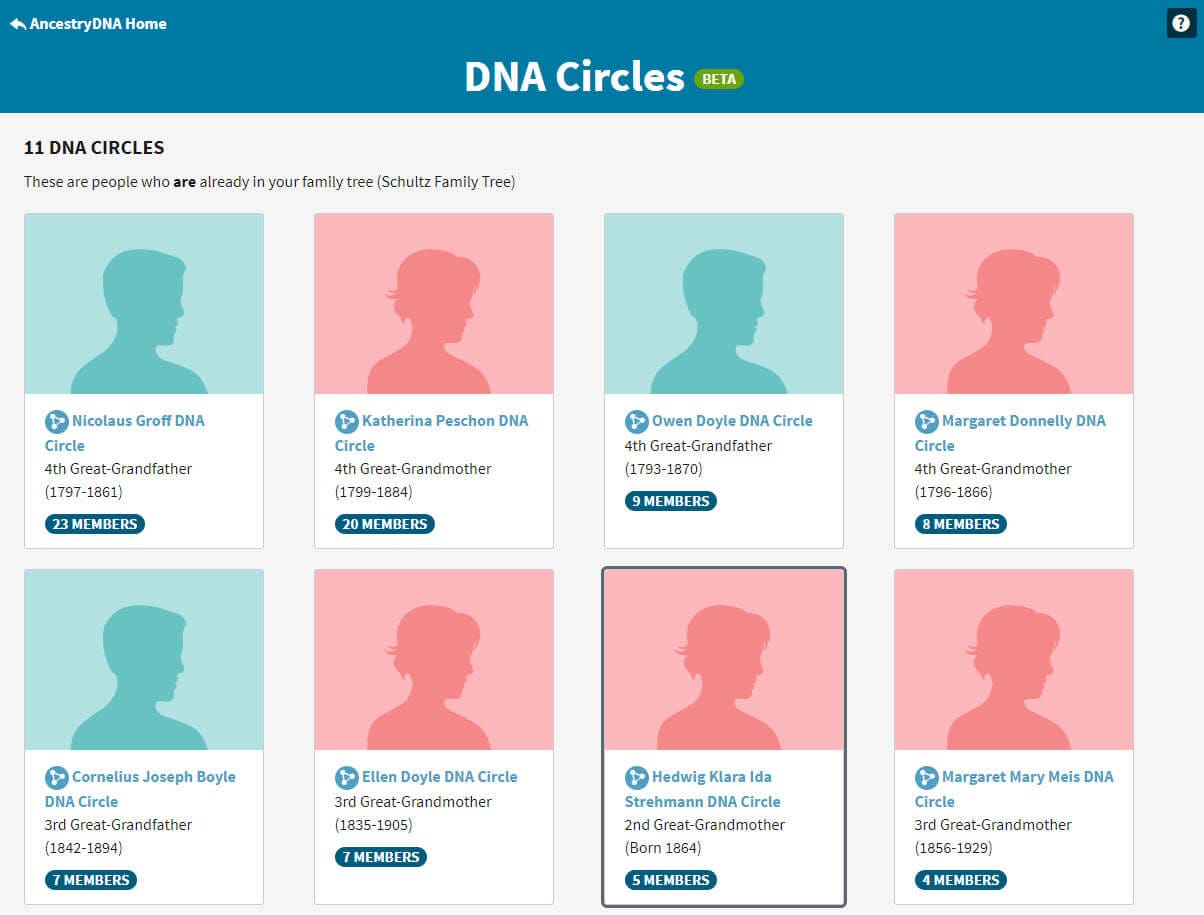Image resolution: width=1204 pixels, height=915 pixels.
Task: Click the DNA icon beside Owen Doyle
Action: [x=635, y=421]
